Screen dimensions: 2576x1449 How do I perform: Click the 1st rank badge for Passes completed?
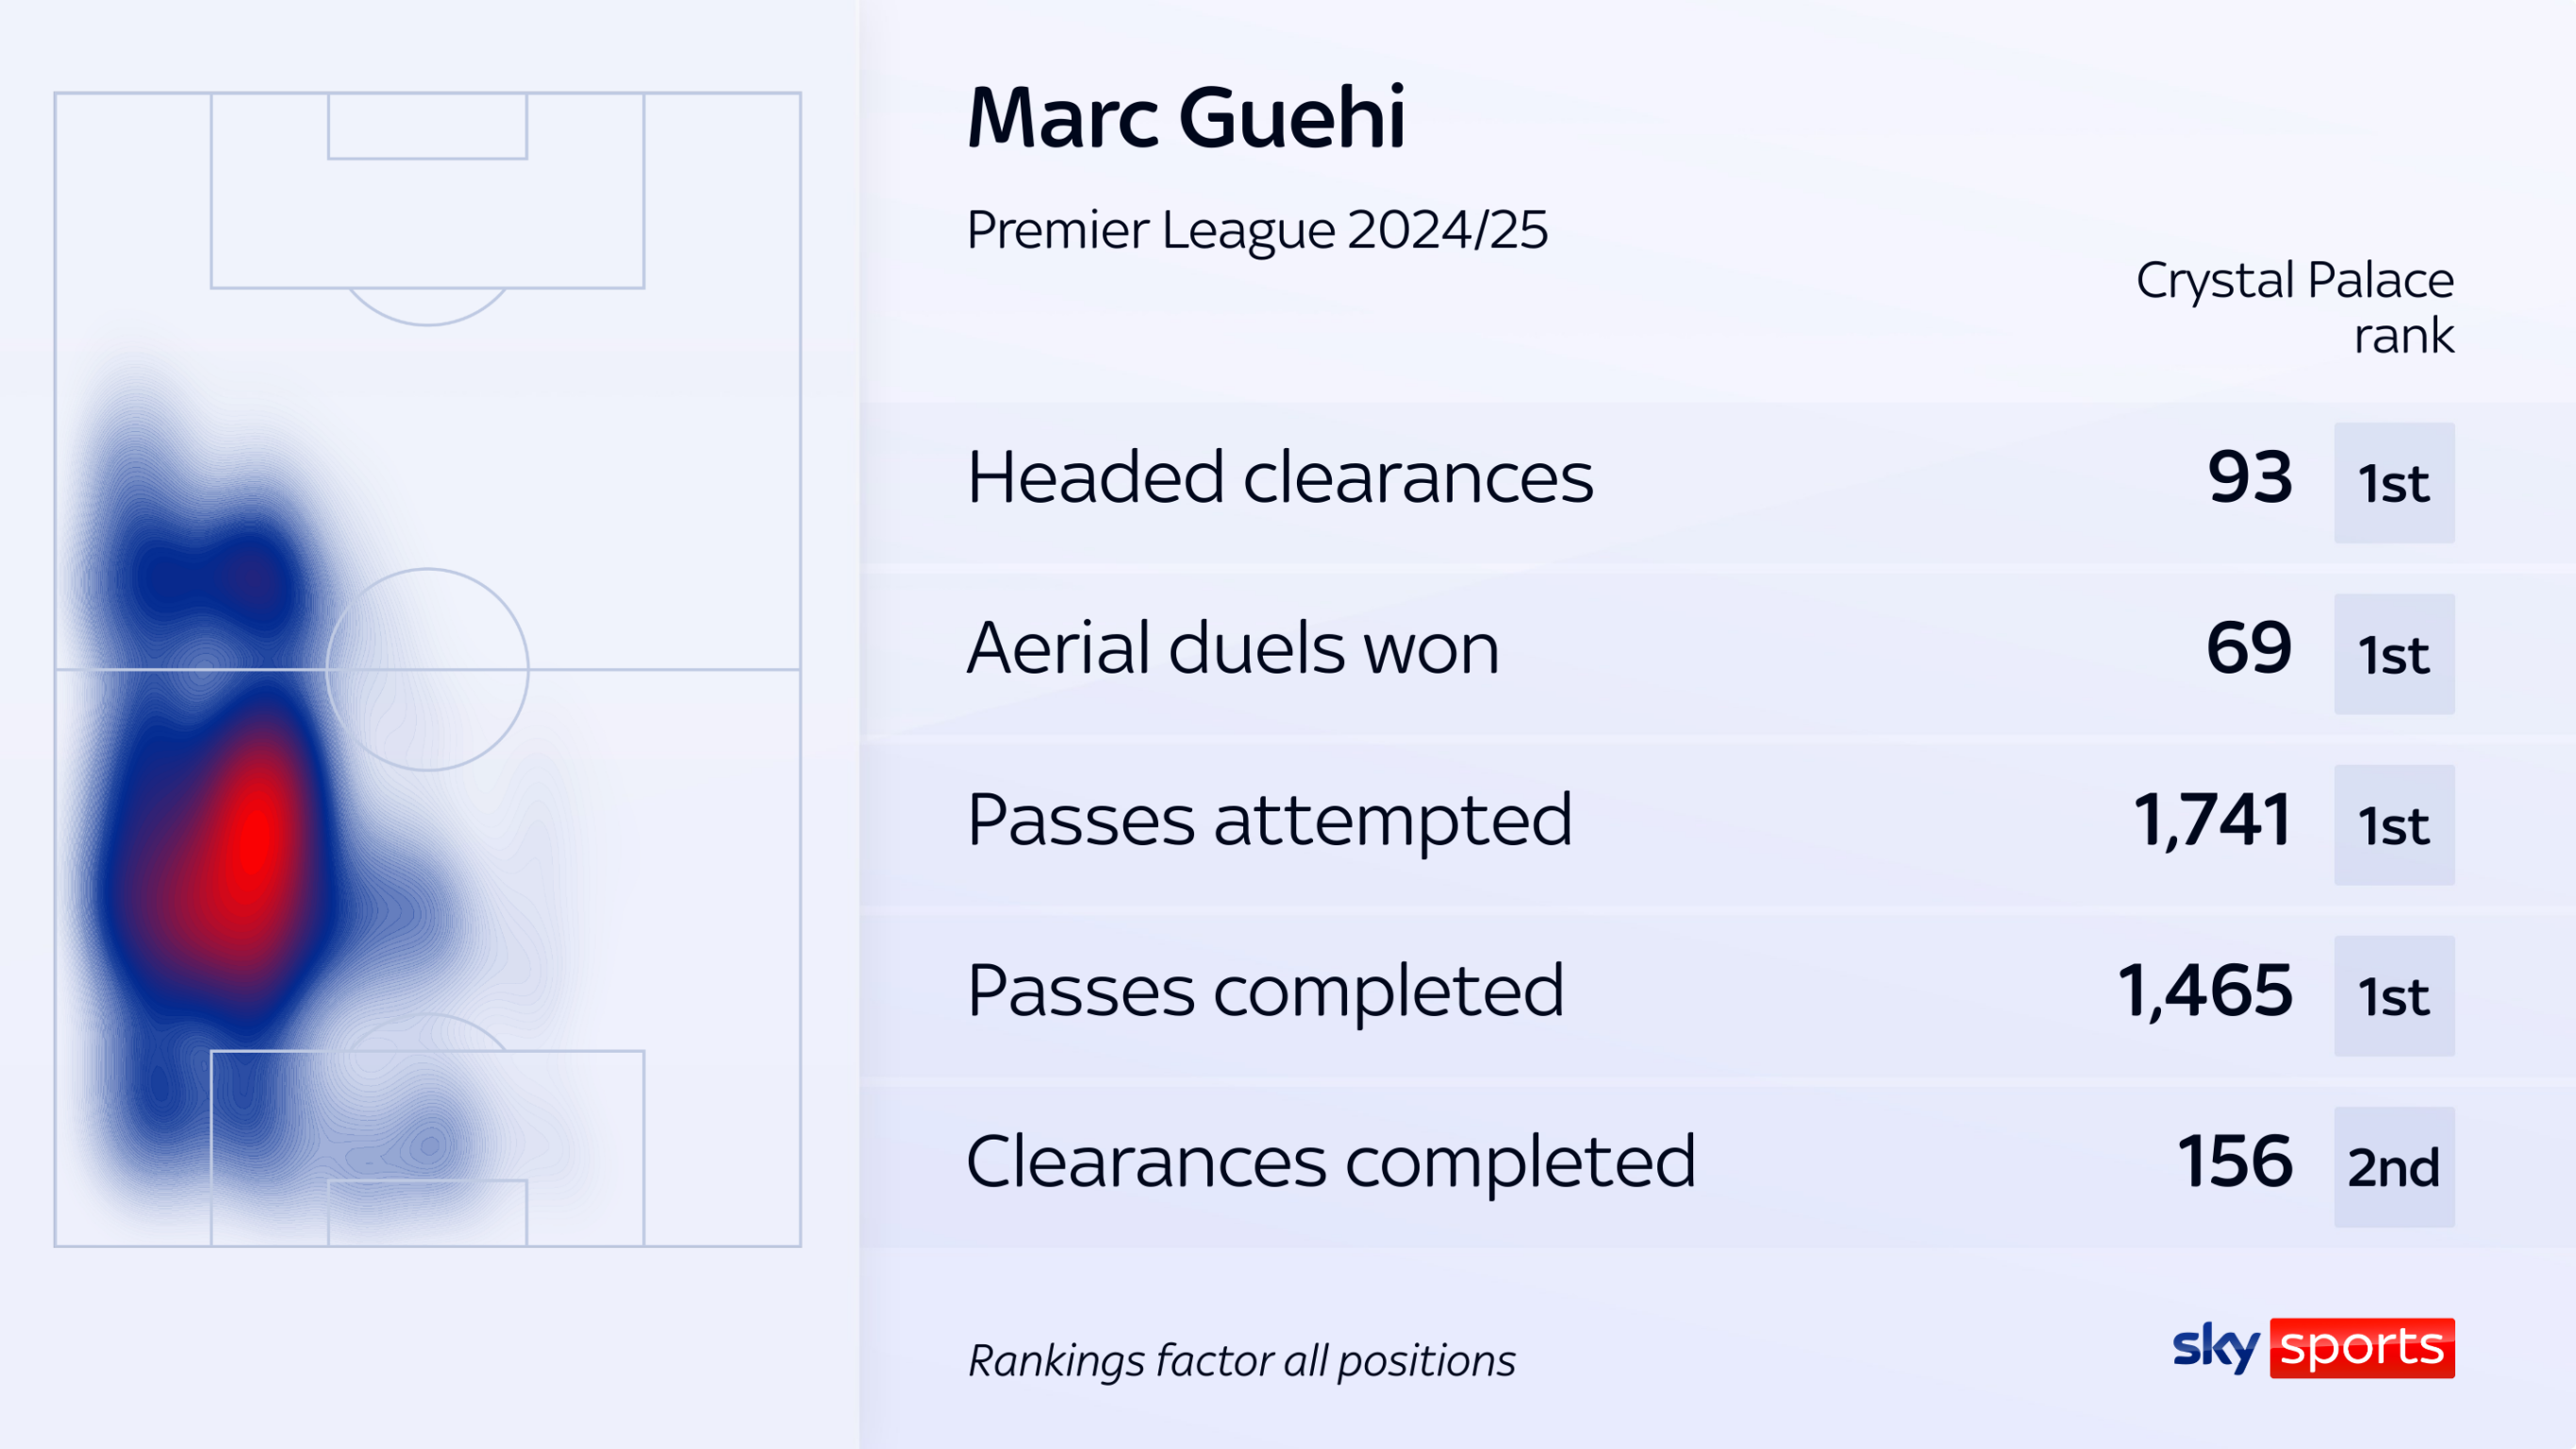coord(2394,996)
